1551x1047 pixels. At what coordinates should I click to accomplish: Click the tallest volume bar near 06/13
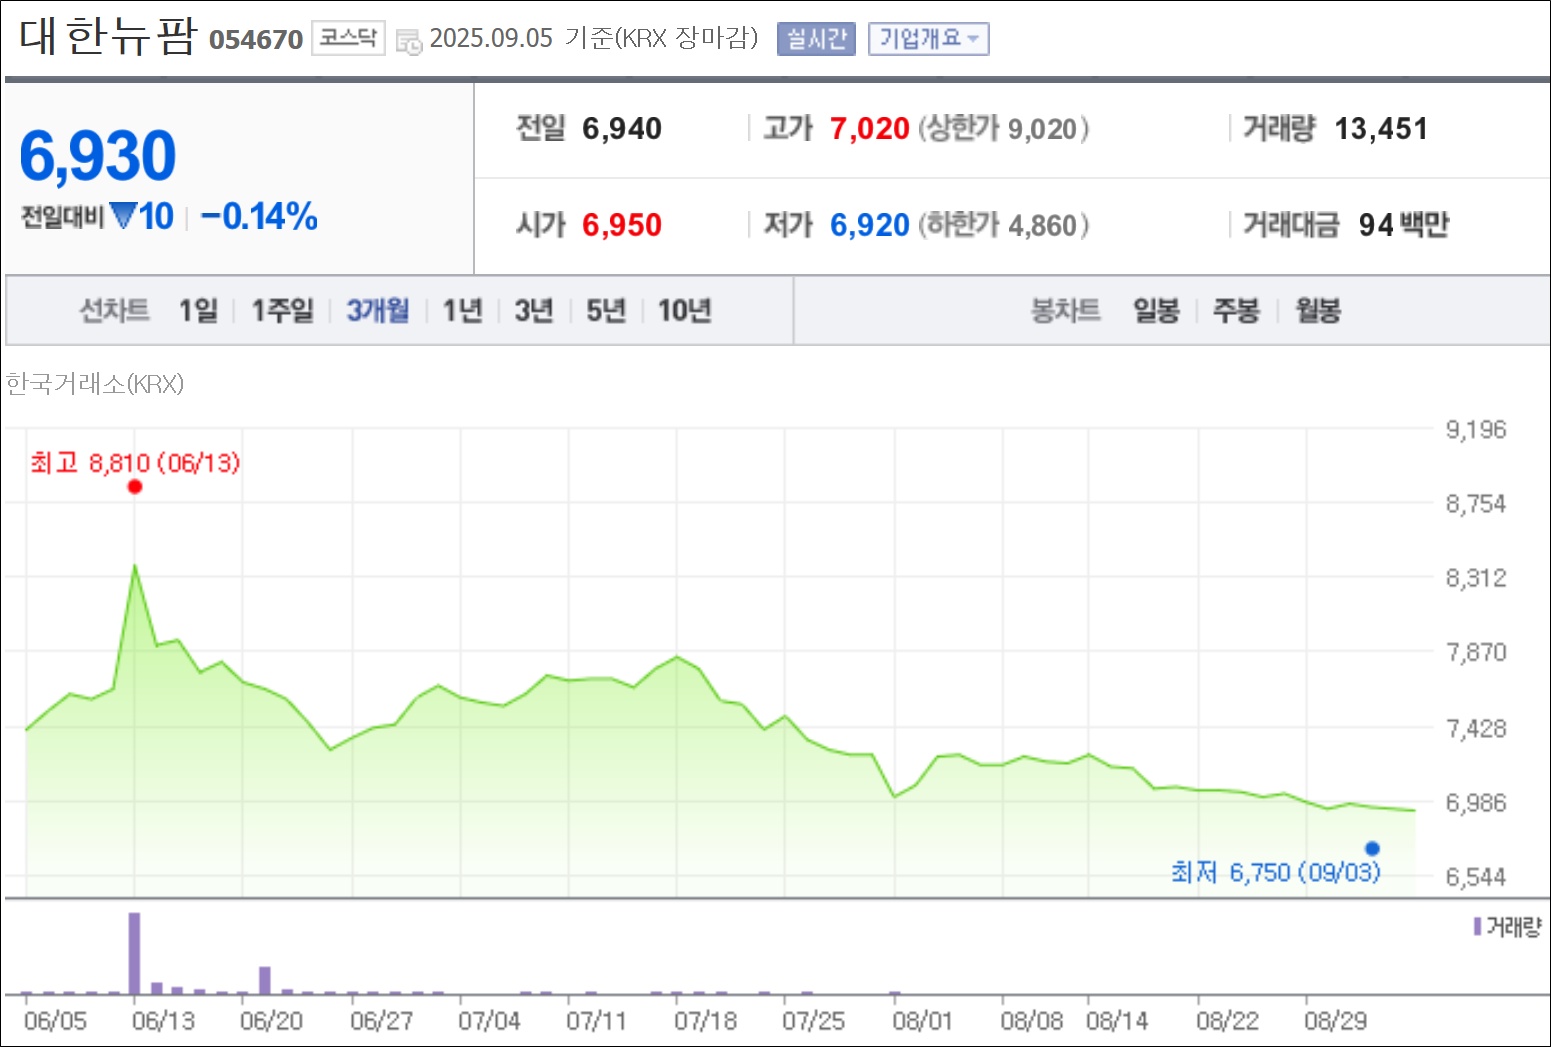tap(134, 953)
